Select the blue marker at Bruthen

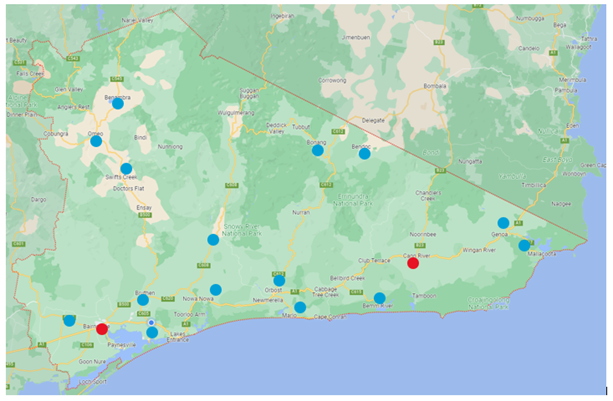[x=143, y=300]
